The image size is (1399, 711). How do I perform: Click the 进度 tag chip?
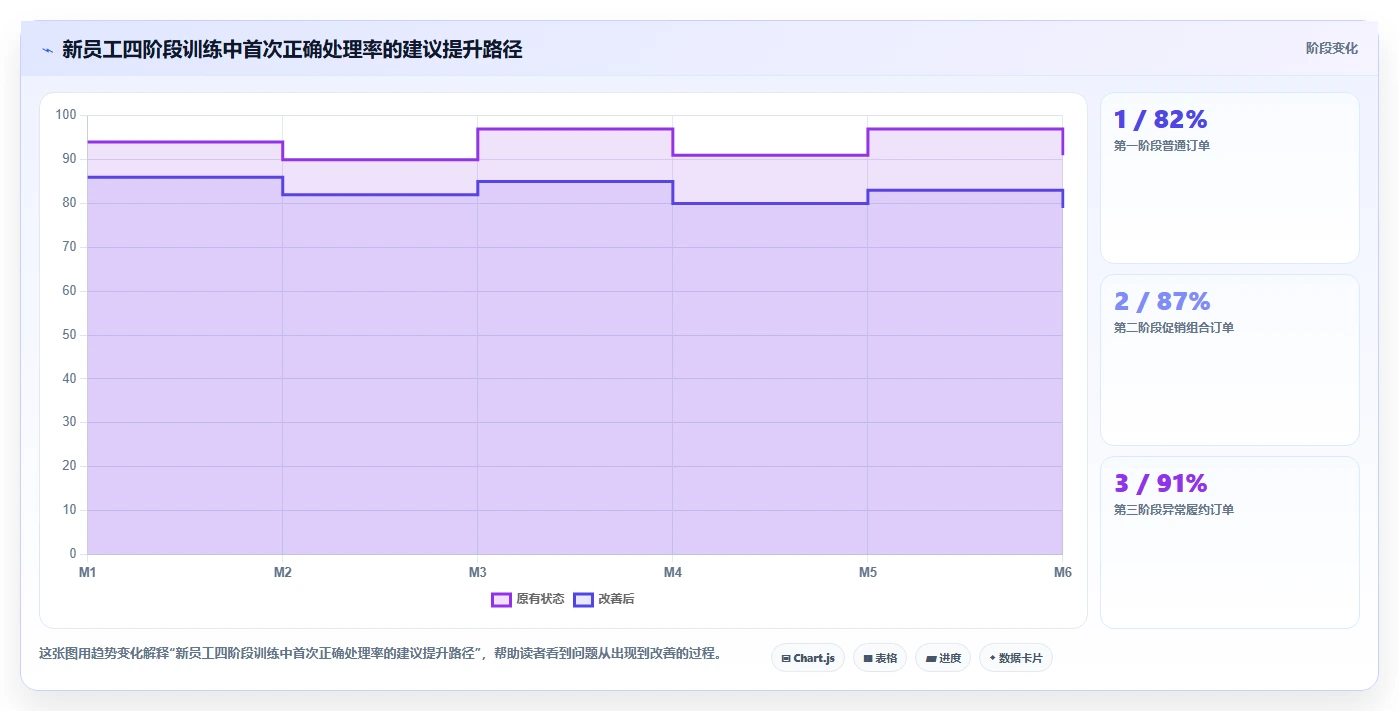tap(943, 658)
